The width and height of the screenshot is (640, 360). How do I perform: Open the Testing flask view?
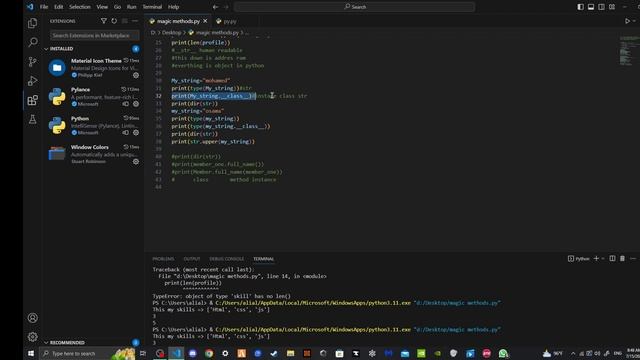(33, 119)
